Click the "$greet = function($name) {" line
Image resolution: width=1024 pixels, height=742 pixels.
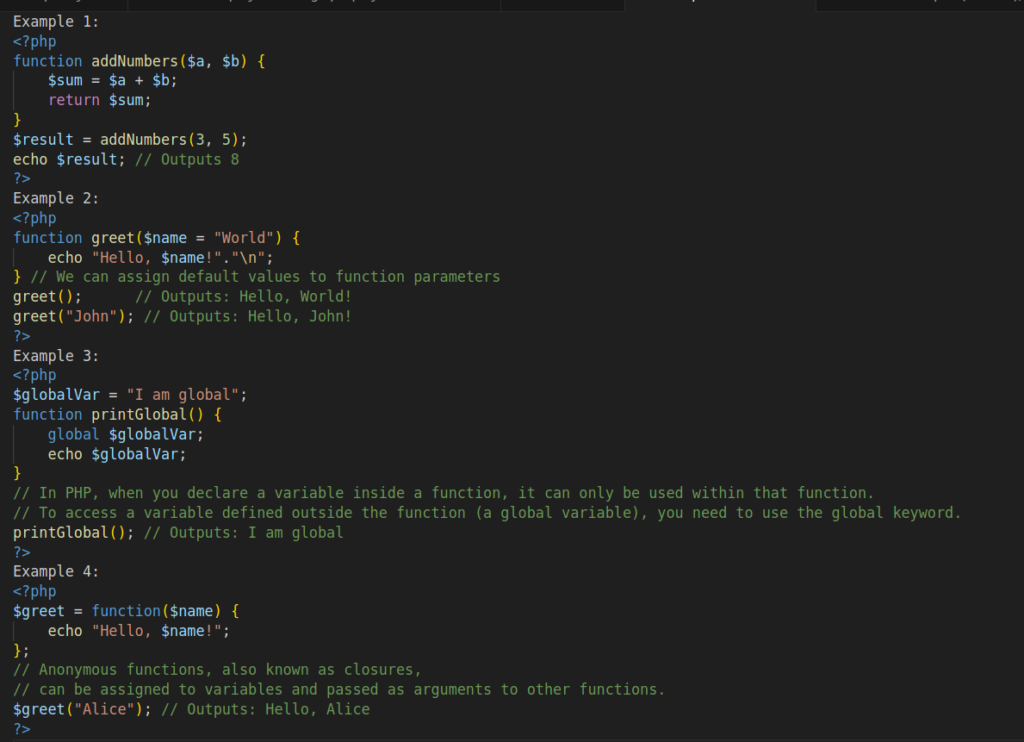pos(126,611)
